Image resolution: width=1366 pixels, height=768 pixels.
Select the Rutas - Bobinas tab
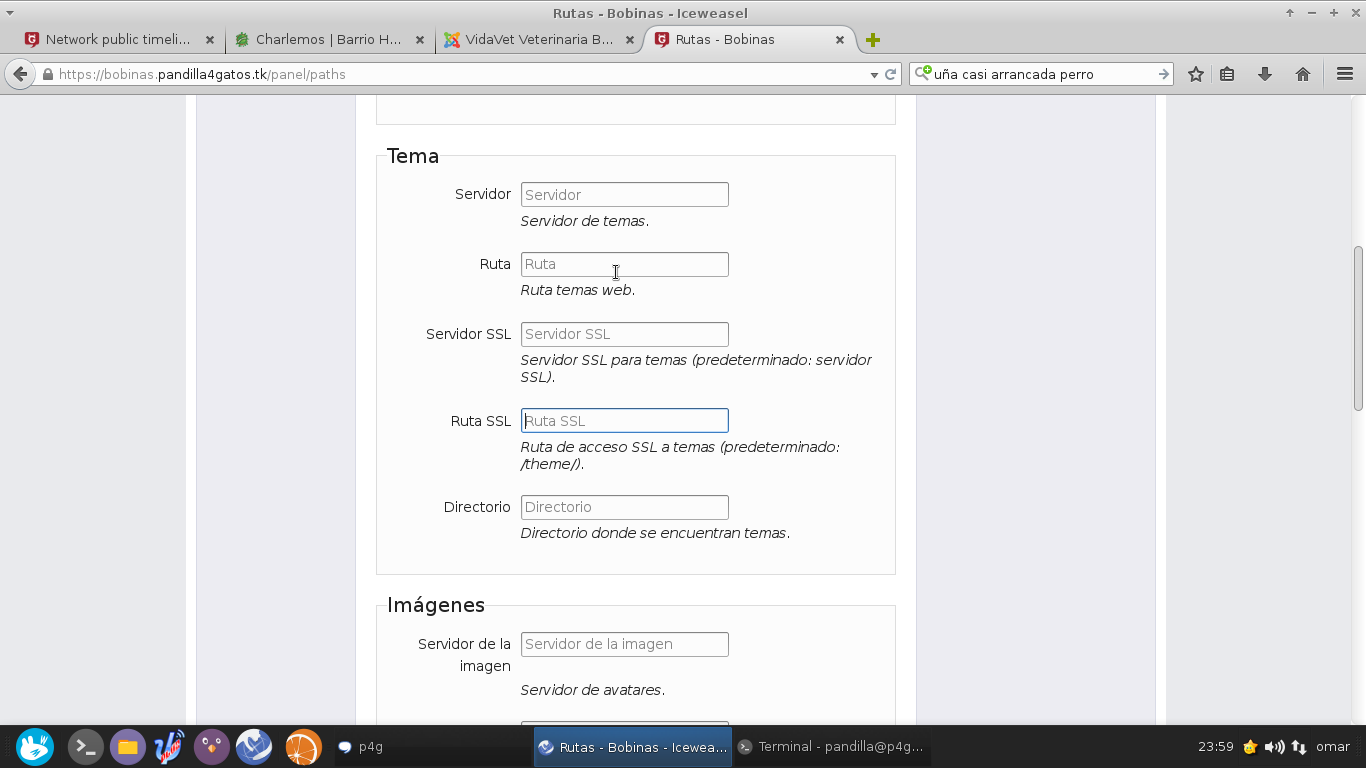point(750,40)
